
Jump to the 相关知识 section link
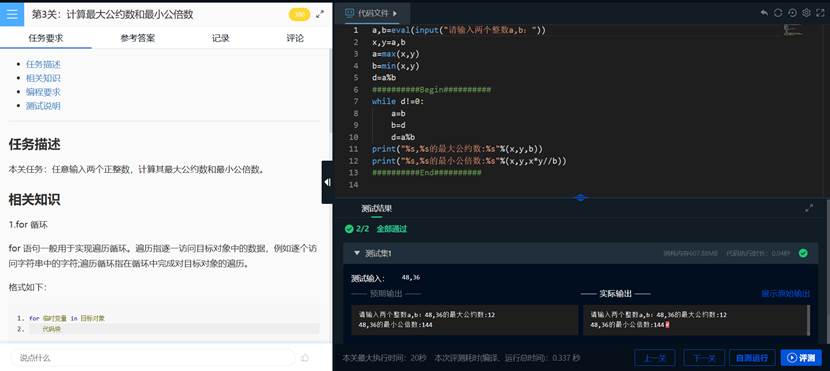[43, 78]
